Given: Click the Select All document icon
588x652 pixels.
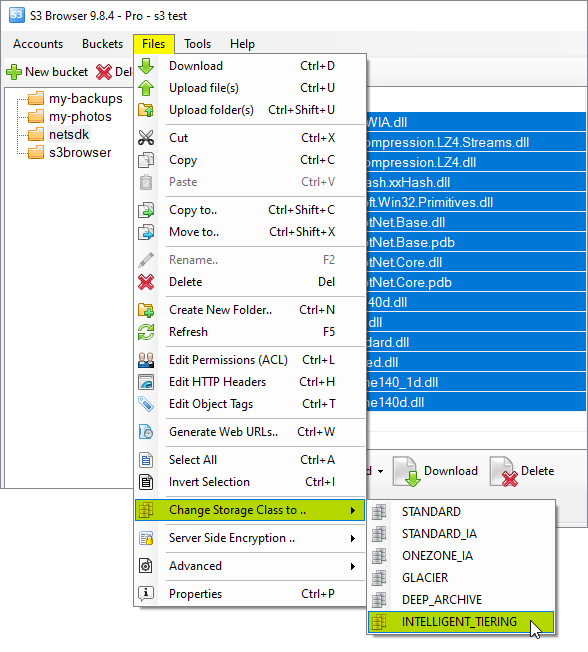Looking at the screenshot, I should point(146,460).
